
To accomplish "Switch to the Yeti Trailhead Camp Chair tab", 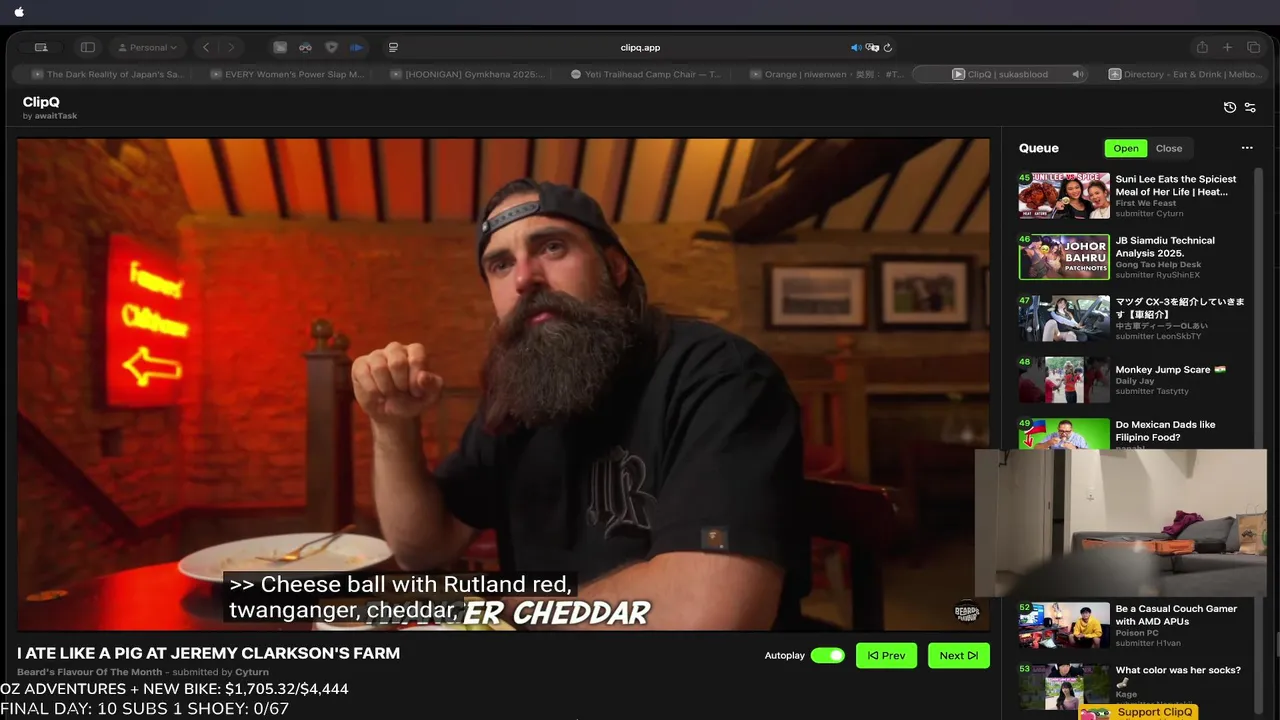I will (647, 74).
